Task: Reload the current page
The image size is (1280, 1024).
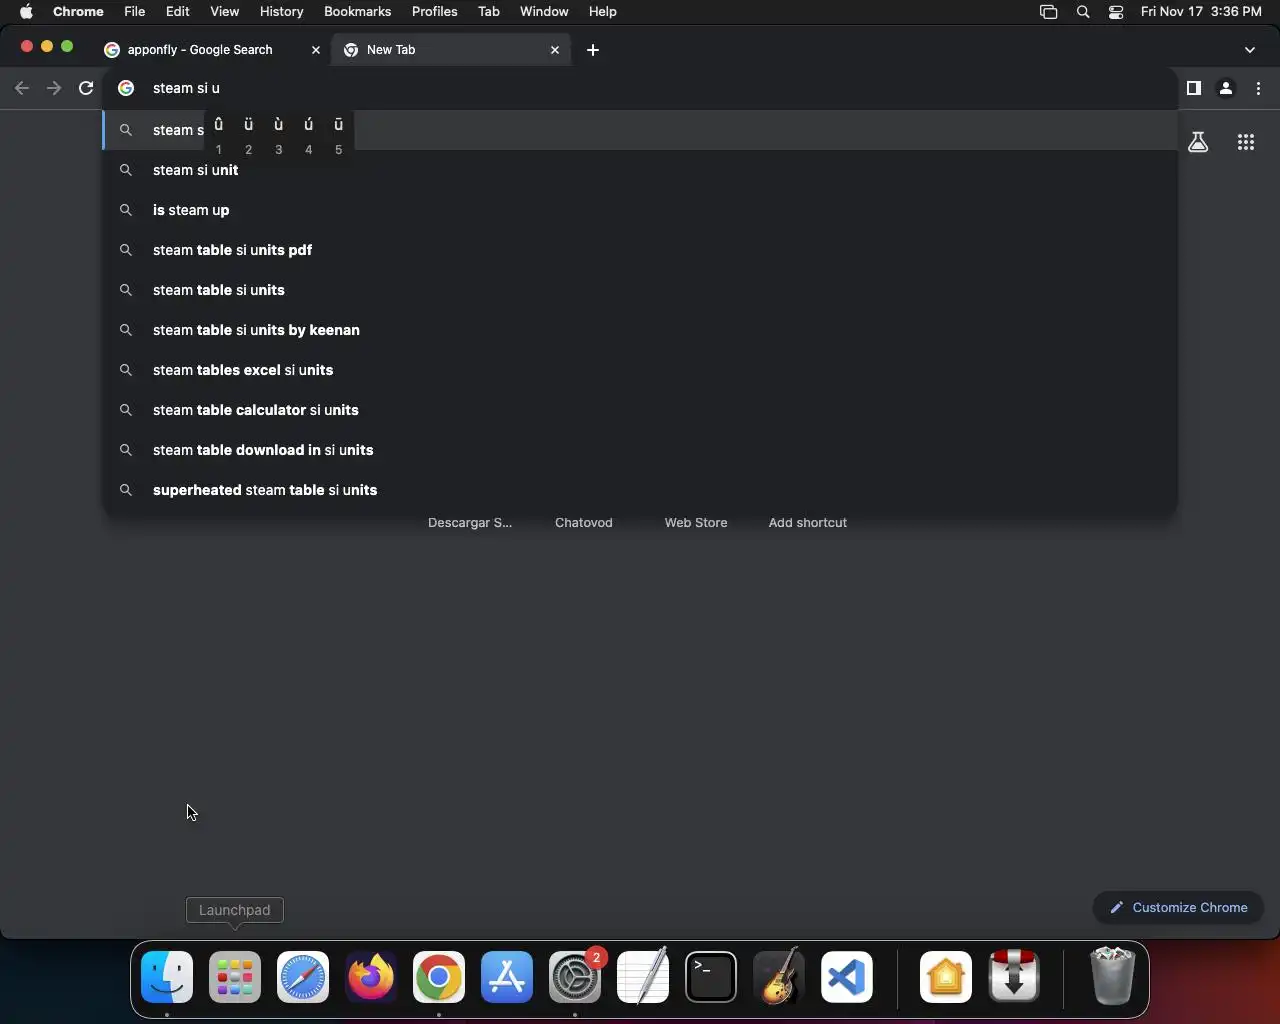Action: pos(86,88)
